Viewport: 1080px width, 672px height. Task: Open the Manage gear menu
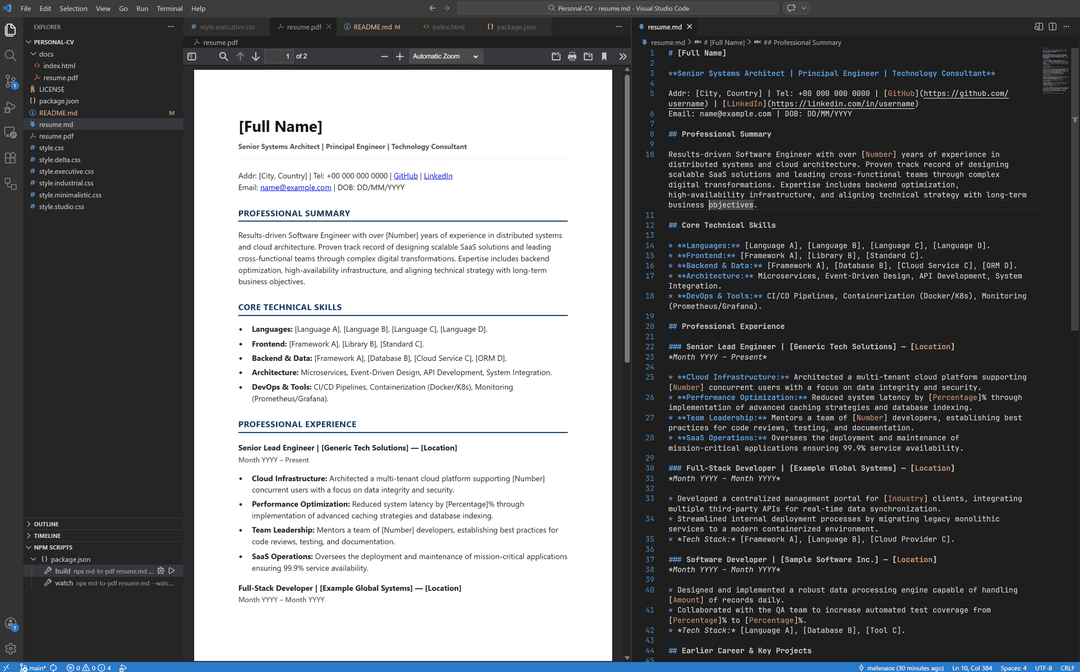click(x=11, y=650)
